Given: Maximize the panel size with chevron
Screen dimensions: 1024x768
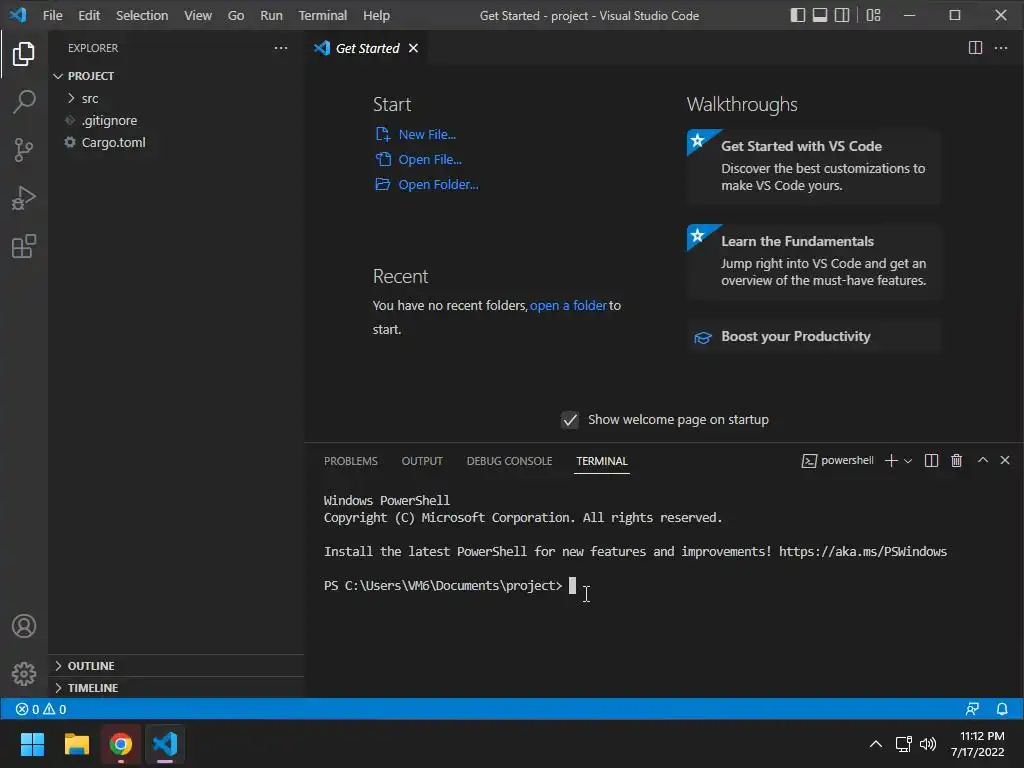Looking at the screenshot, I should (982, 460).
